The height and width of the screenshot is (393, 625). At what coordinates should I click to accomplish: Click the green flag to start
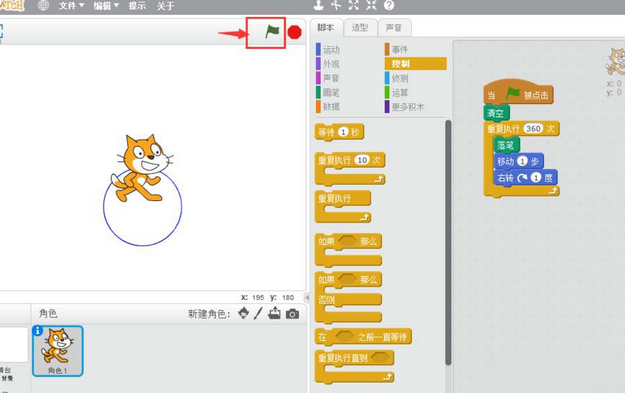coord(272,31)
